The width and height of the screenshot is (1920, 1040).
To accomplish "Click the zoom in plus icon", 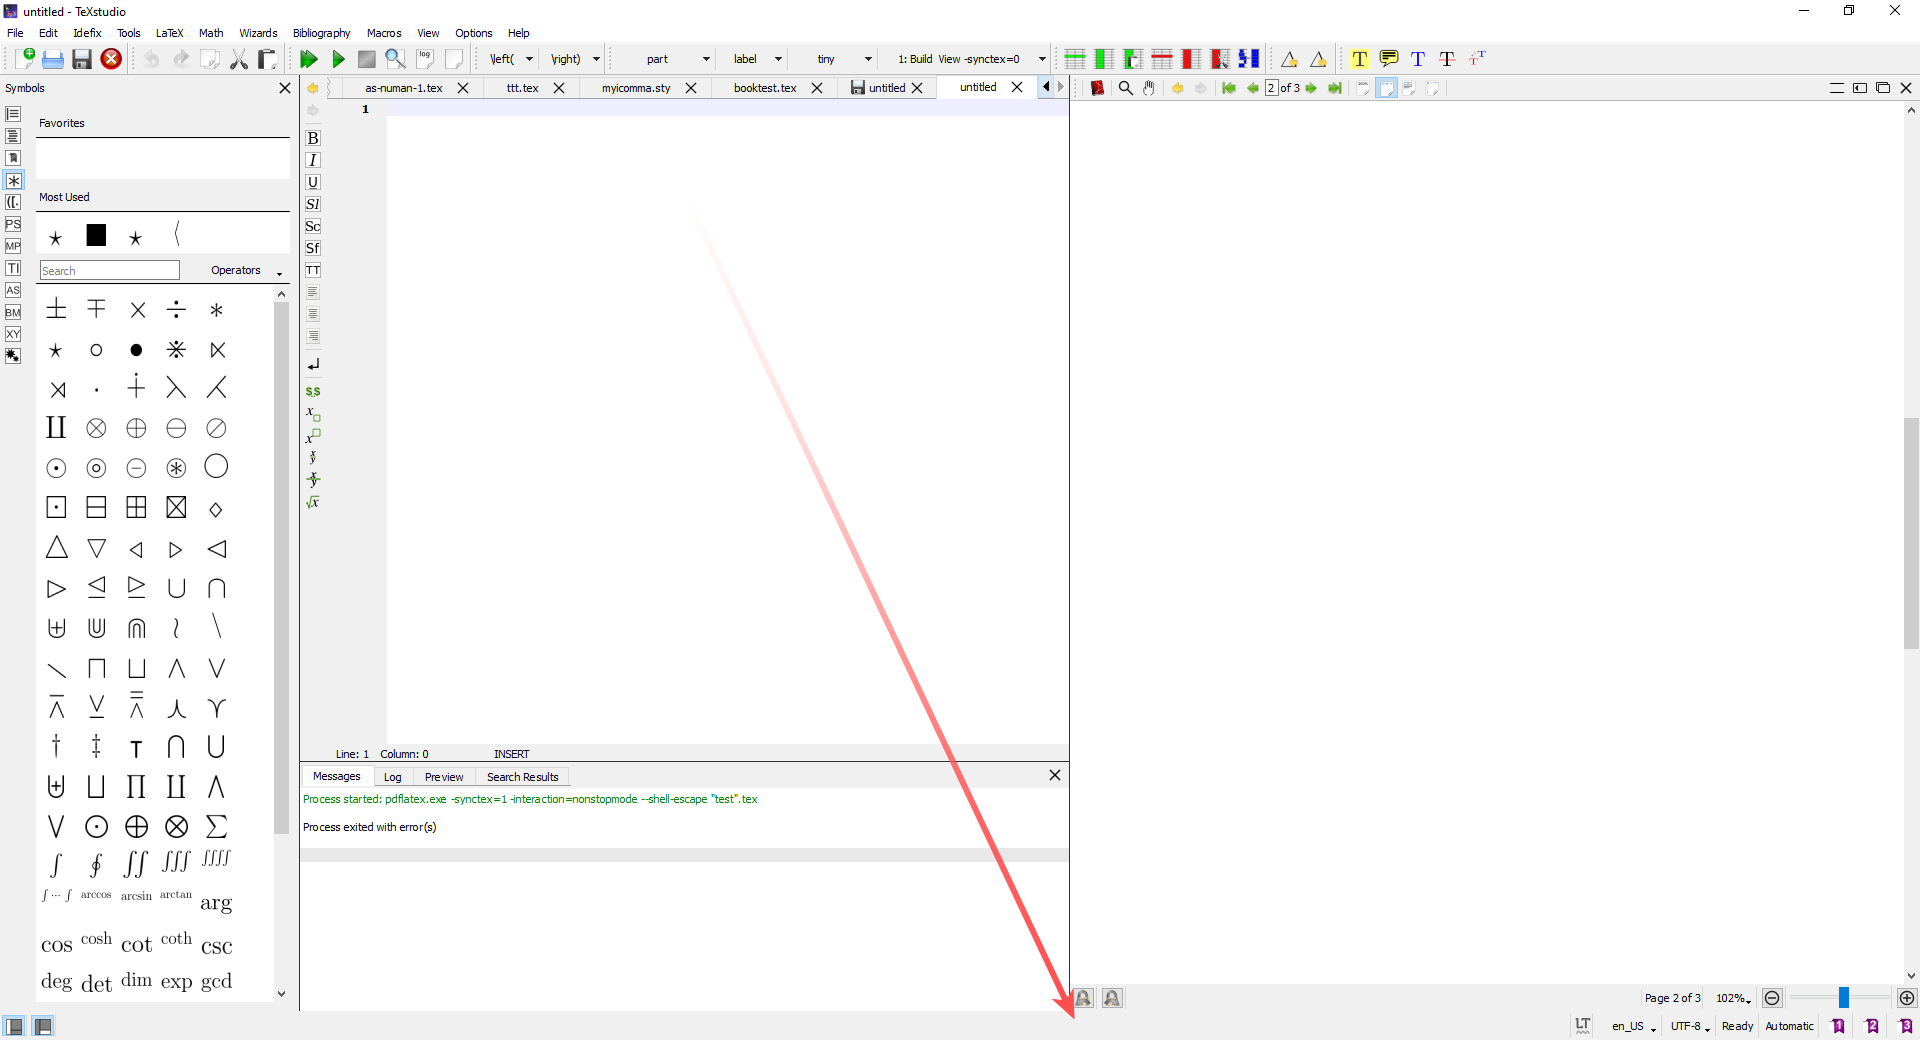I will [1907, 998].
